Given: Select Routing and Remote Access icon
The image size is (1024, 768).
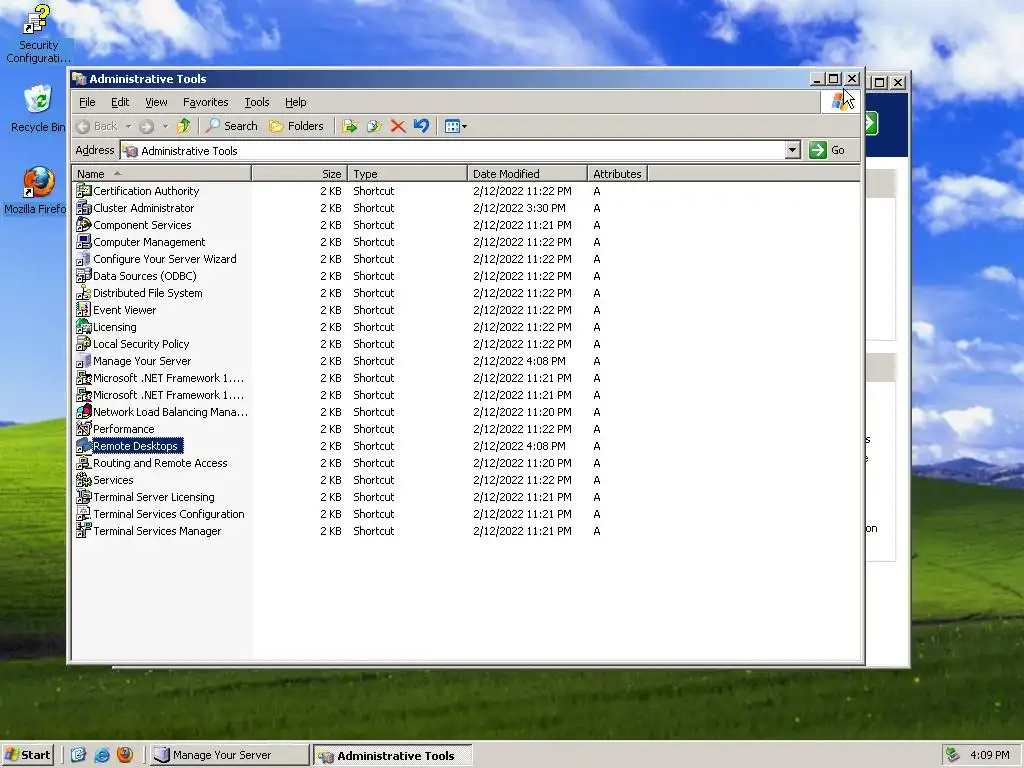Looking at the screenshot, I should pos(84,462).
